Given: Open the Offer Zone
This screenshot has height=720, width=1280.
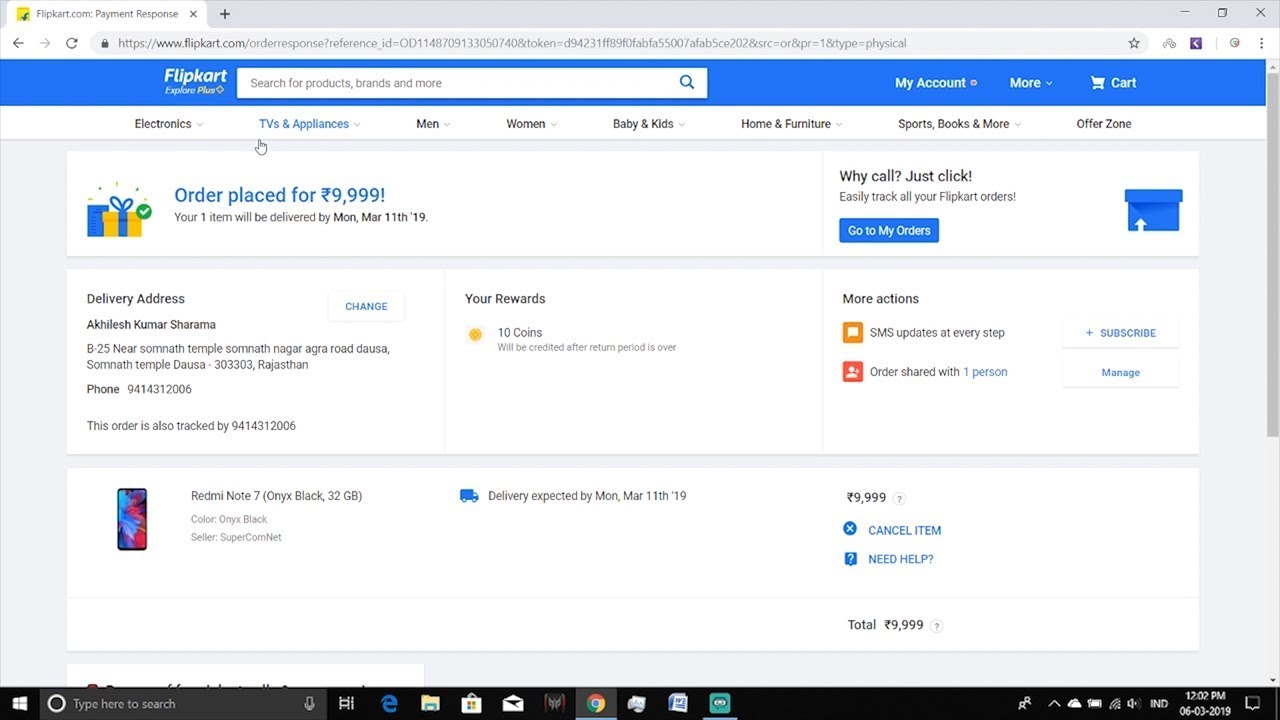Looking at the screenshot, I should tap(1104, 124).
